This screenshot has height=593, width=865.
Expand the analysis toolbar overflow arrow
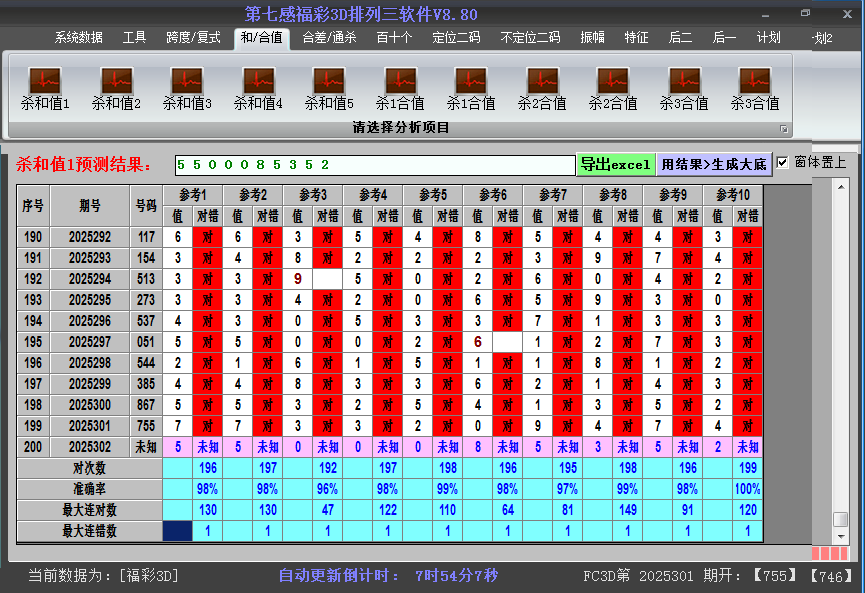coord(786,128)
